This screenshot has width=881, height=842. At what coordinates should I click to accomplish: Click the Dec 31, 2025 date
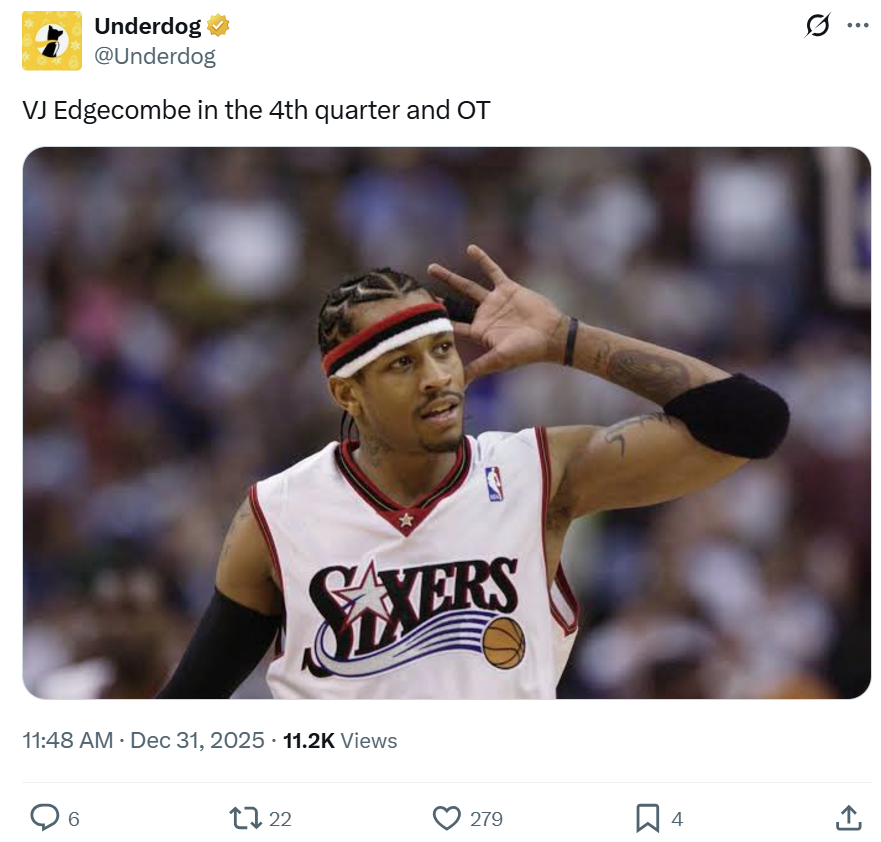pyautogui.click(x=197, y=741)
